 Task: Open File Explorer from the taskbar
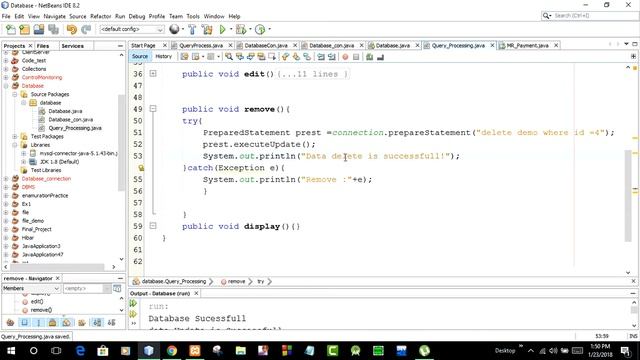click(x=241, y=351)
